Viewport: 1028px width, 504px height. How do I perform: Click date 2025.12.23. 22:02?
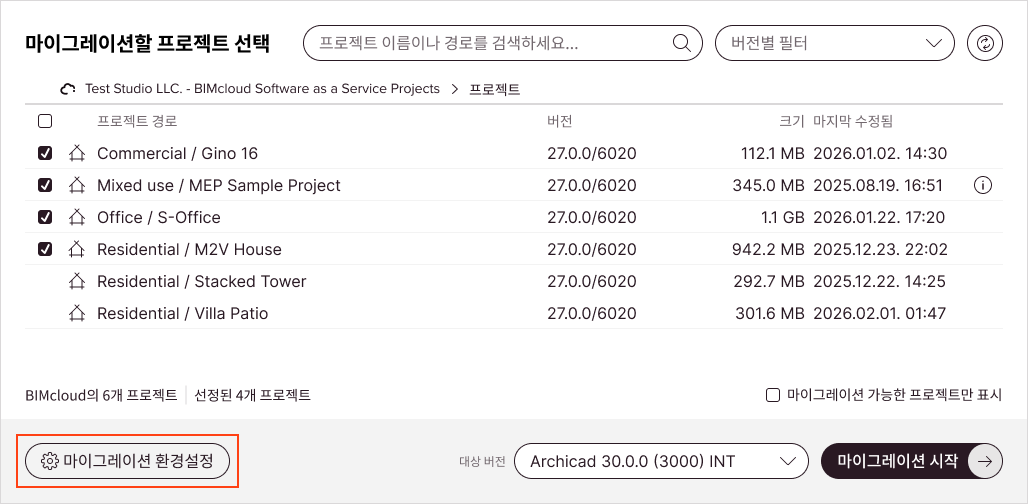click(x=880, y=249)
